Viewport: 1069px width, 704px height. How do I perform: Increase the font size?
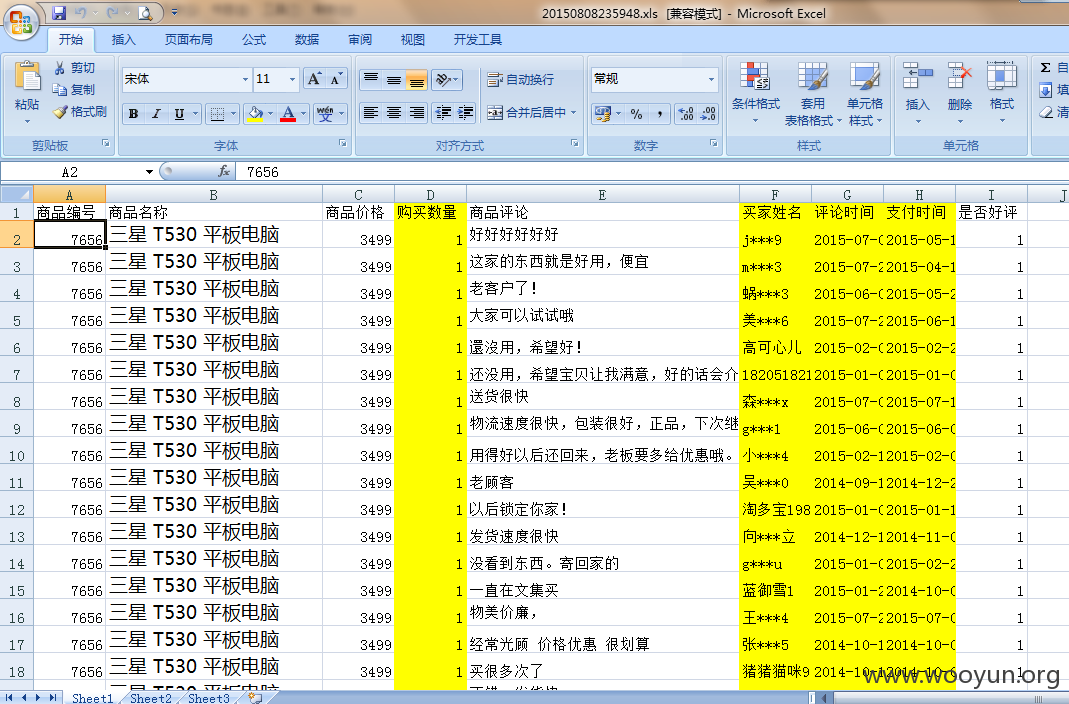click(314, 79)
